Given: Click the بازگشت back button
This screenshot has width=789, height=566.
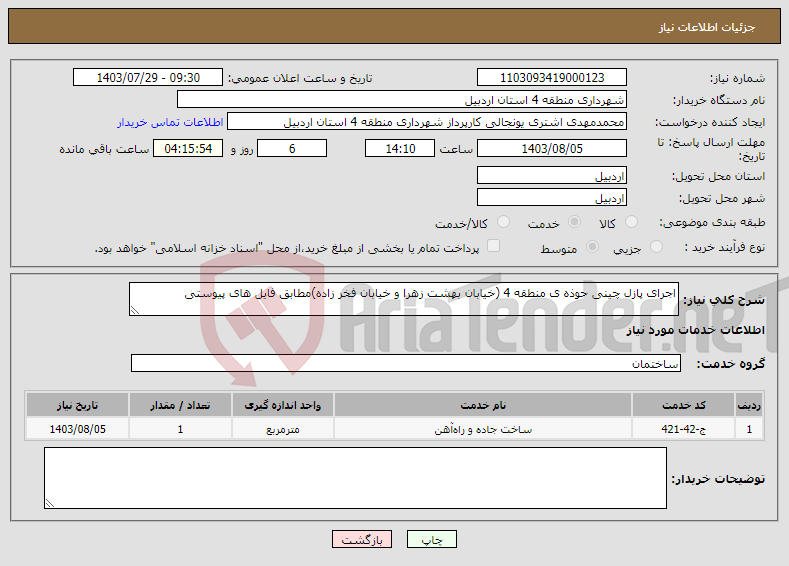Looking at the screenshot, I should pos(362,539).
